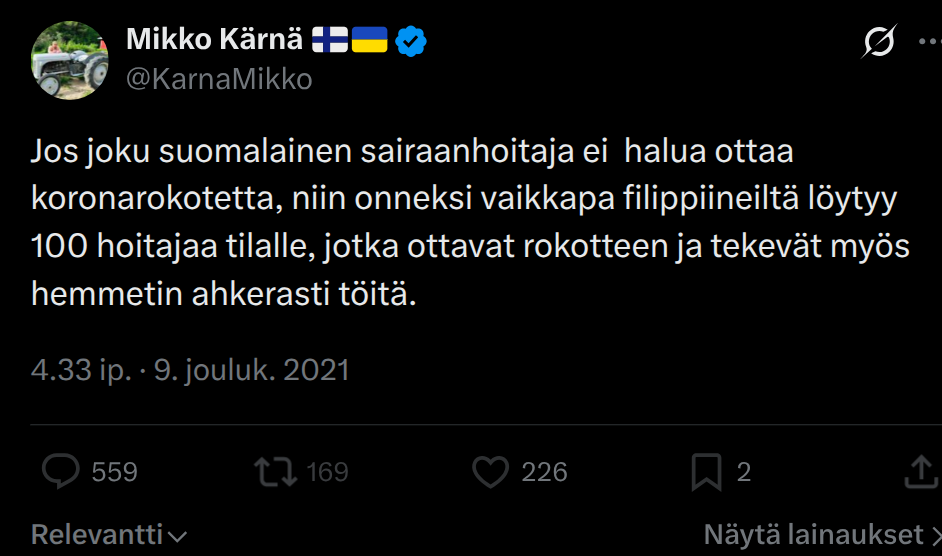Screen dimensions: 942x556
Task: Click the Finnish flag emoji beside the name
Action: click(x=328, y=41)
